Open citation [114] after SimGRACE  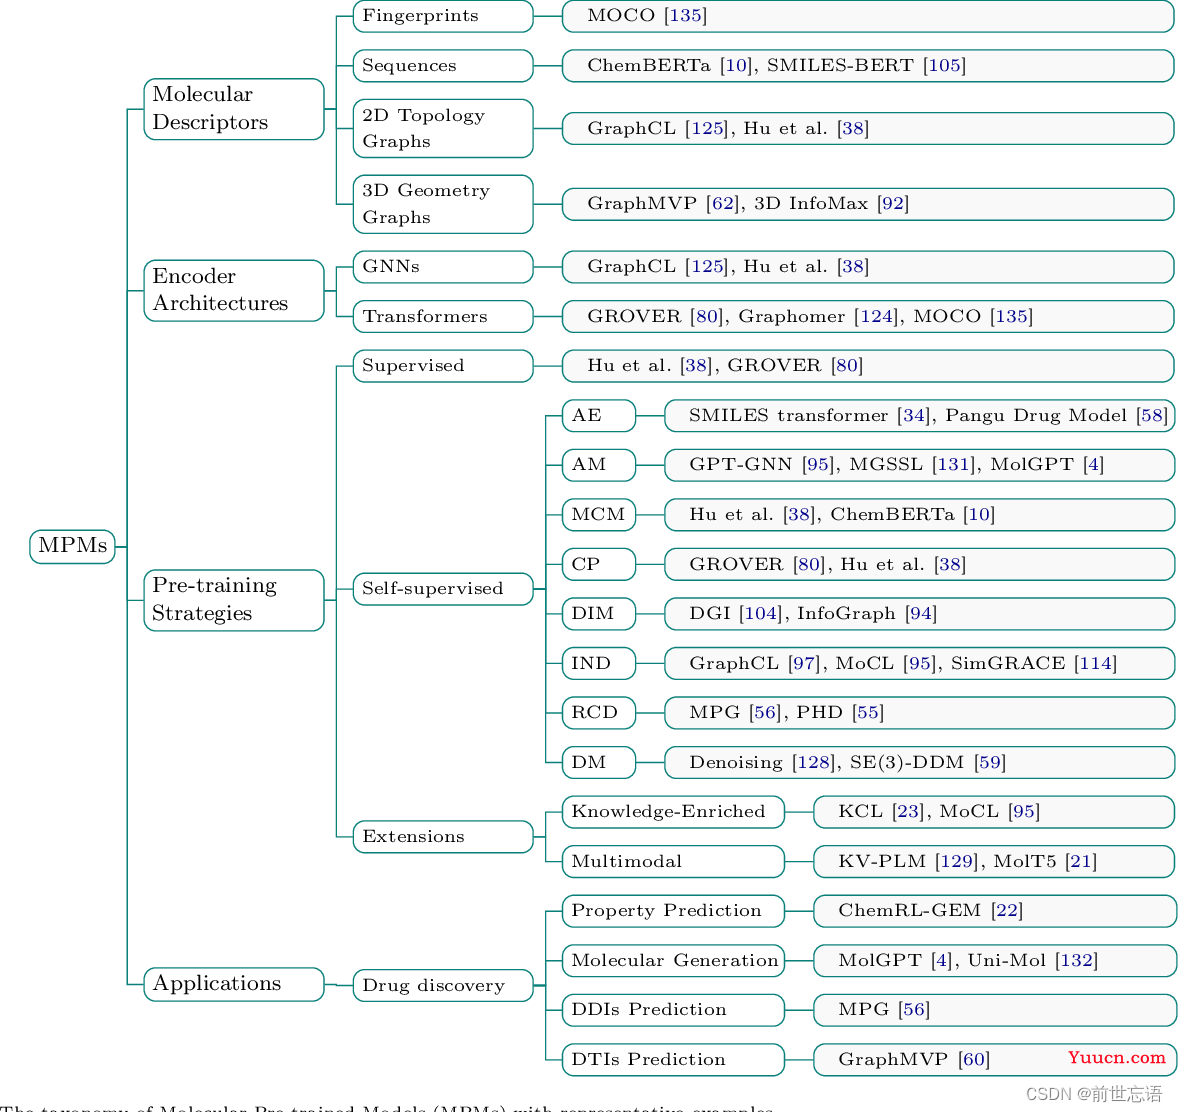click(x=1095, y=663)
